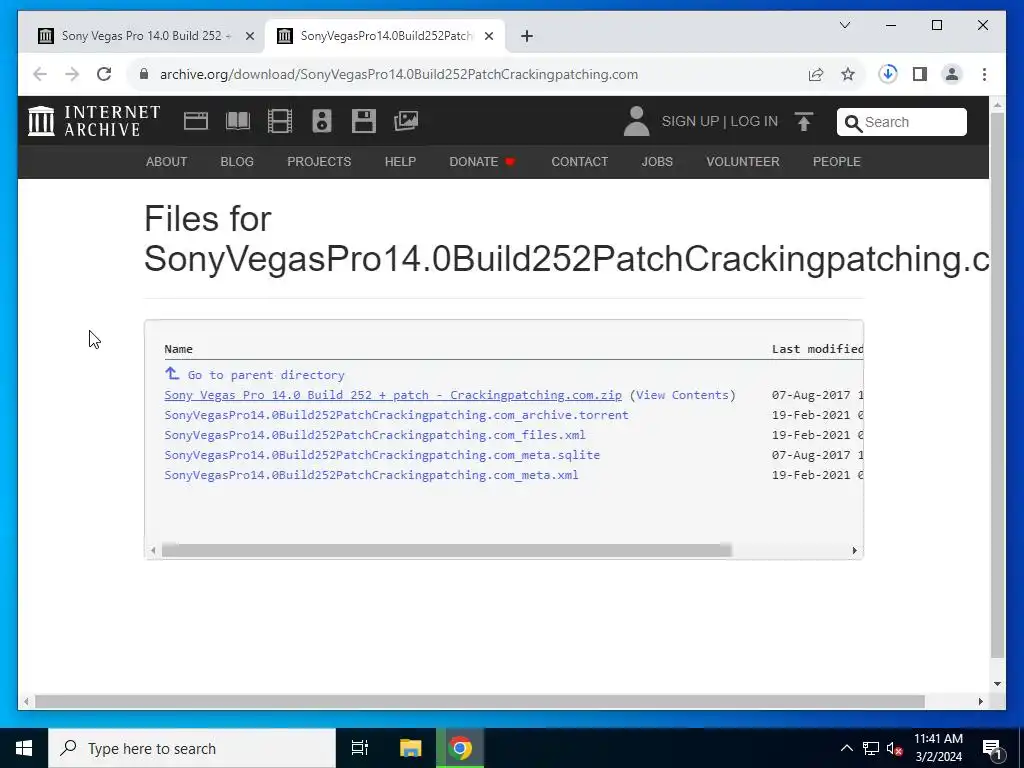The width and height of the screenshot is (1024, 768).
Task: Click the file listing scroll-right arrow
Action: (854, 551)
